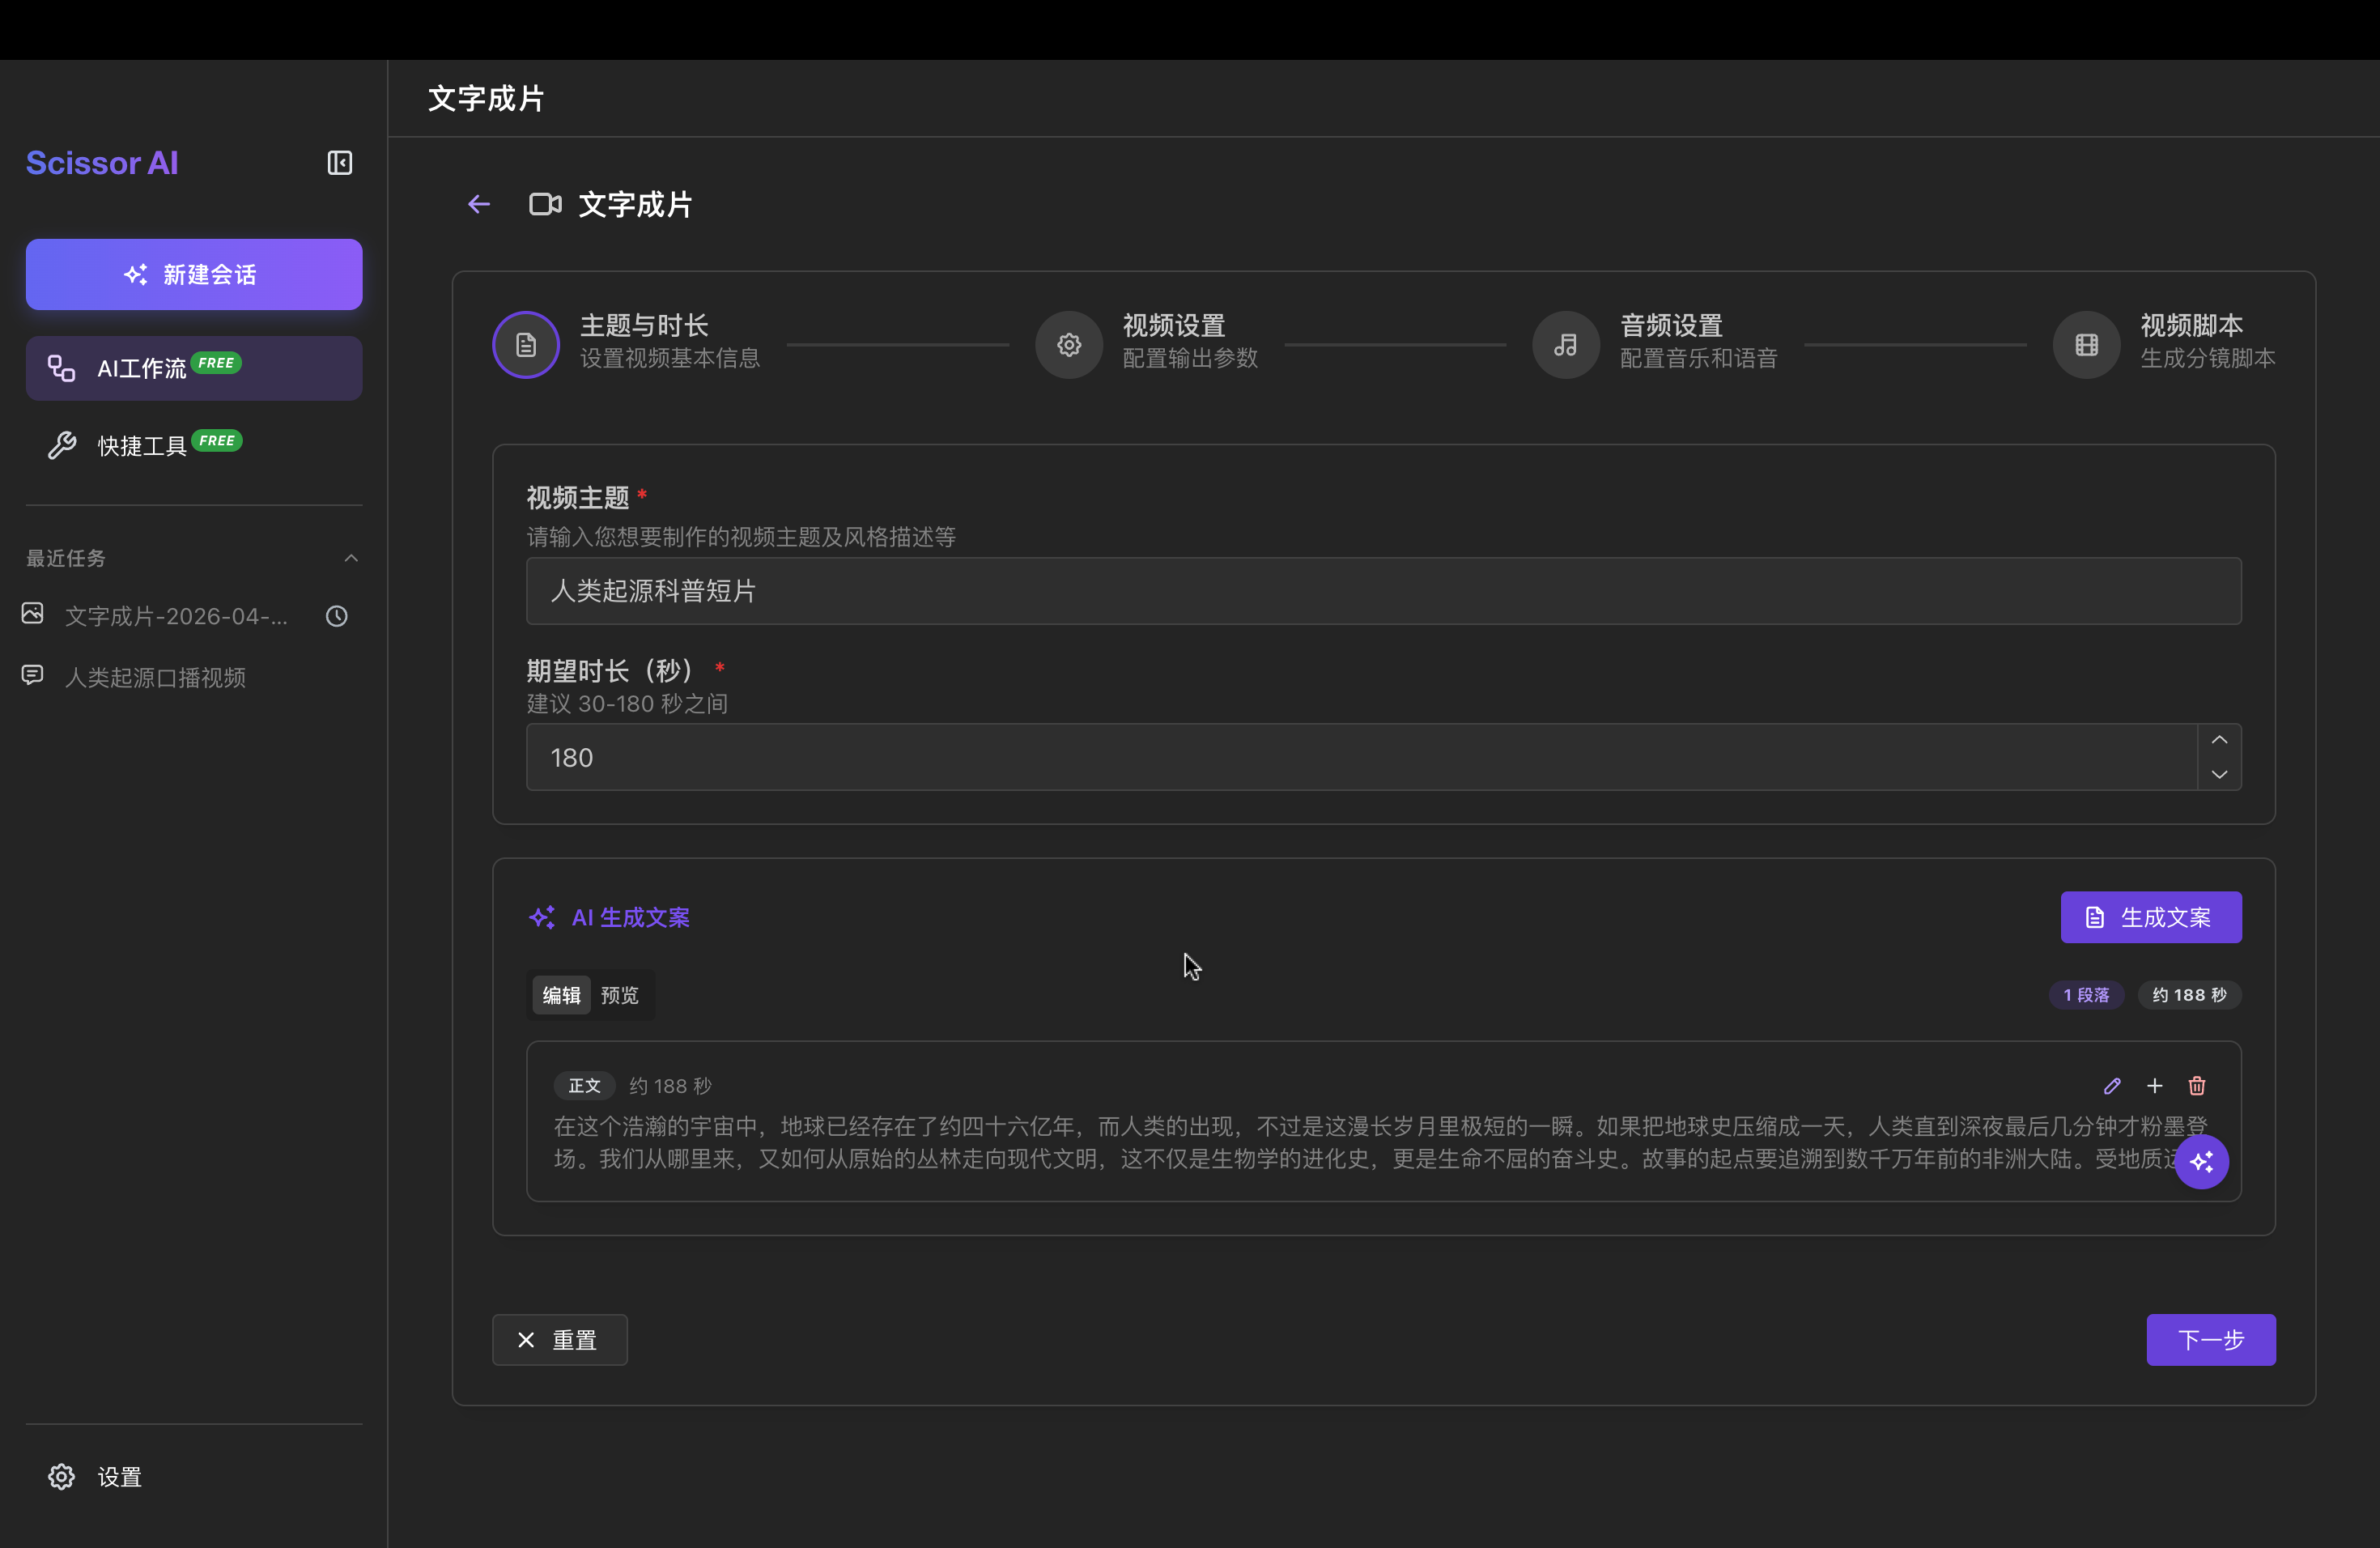Image resolution: width=2380 pixels, height=1548 pixels.
Task: Add a new paragraph via plus icon
Action: pos(2155,1085)
